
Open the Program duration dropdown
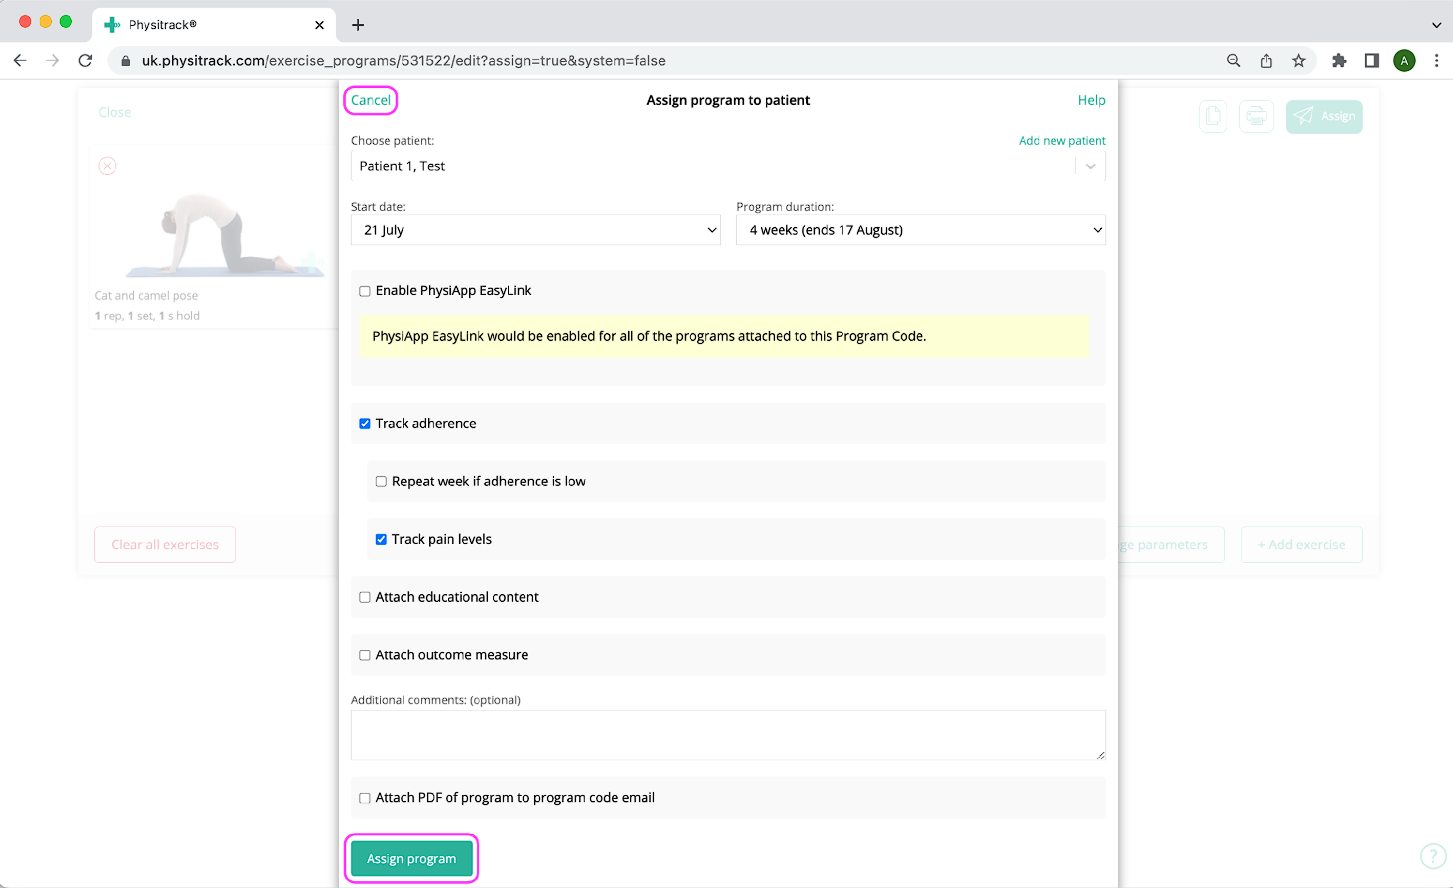(921, 230)
